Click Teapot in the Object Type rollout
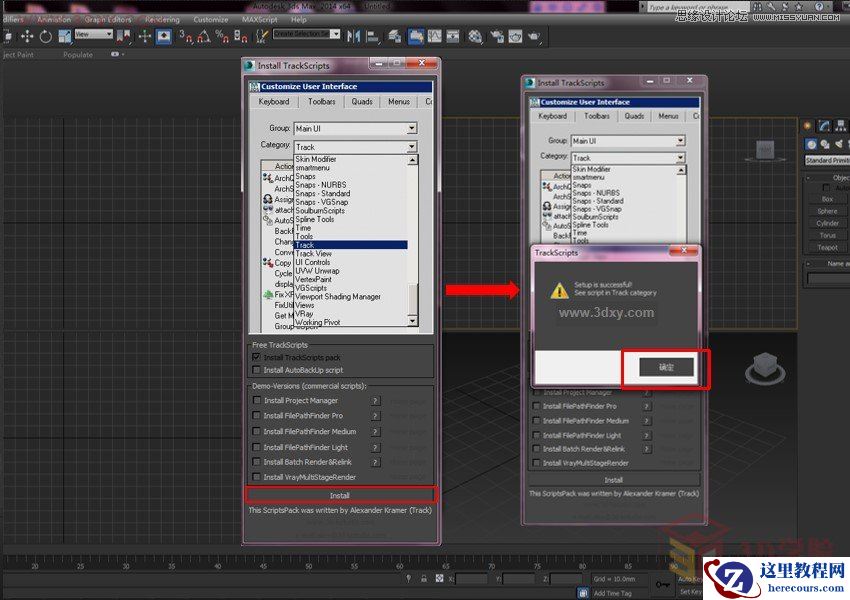 828,247
